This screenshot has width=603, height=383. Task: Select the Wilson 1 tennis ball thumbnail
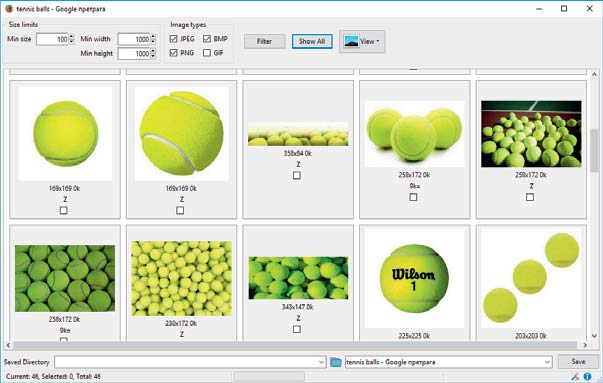coord(414,278)
